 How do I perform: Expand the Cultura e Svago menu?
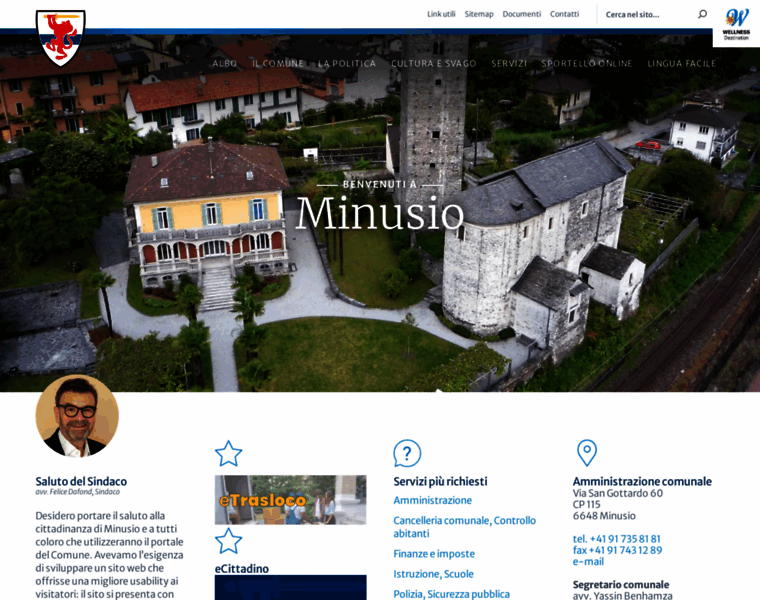click(434, 63)
